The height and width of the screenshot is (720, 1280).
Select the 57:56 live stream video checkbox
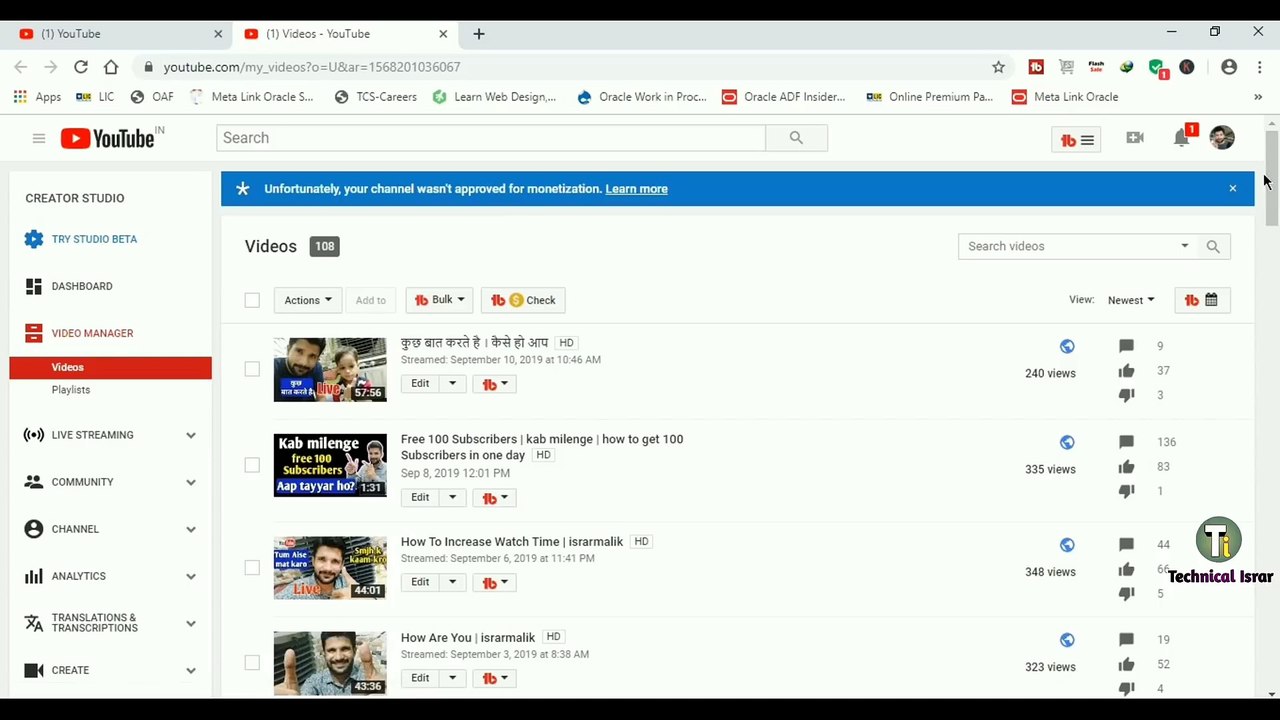252,369
